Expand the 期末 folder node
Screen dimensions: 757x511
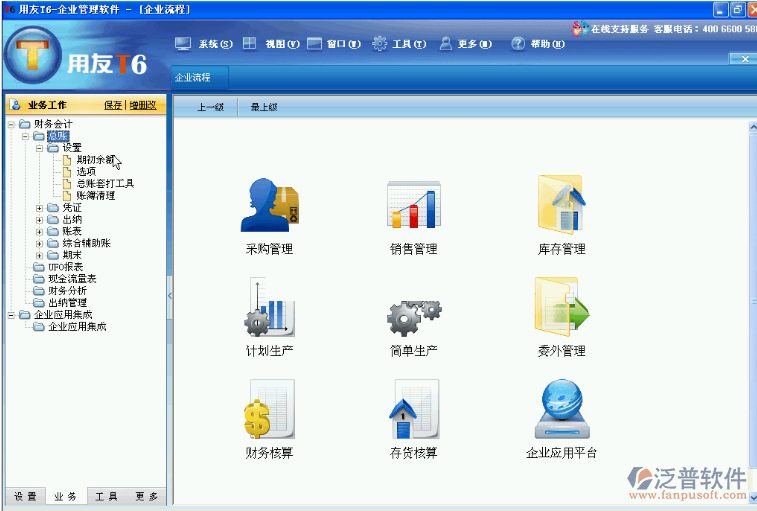coord(40,255)
